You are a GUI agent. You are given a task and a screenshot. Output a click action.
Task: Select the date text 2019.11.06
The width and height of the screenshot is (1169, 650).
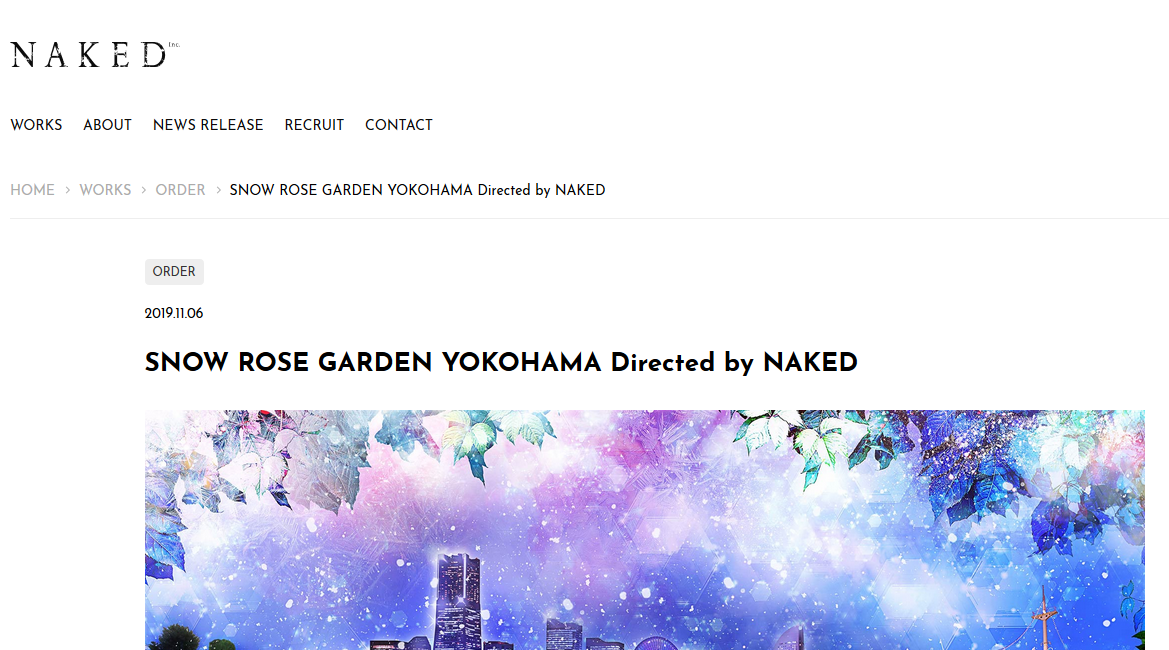tap(174, 313)
